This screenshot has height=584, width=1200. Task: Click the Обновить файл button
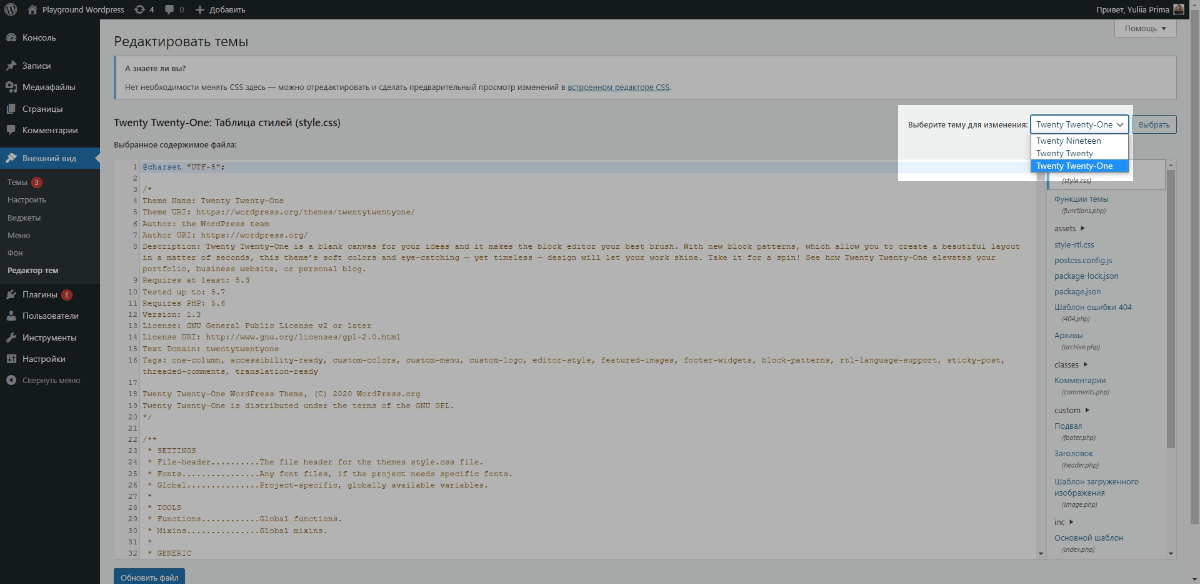pyautogui.click(x=149, y=576)
